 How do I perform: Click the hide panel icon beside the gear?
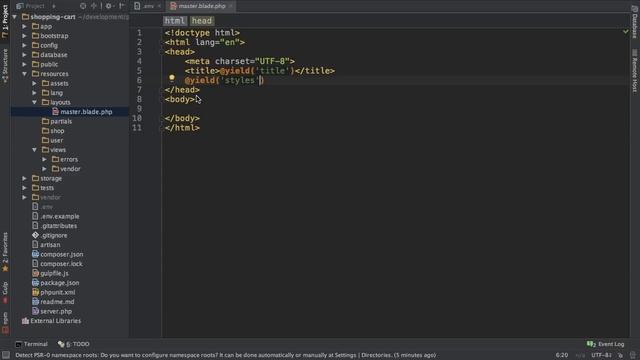(x=122, y=6)
